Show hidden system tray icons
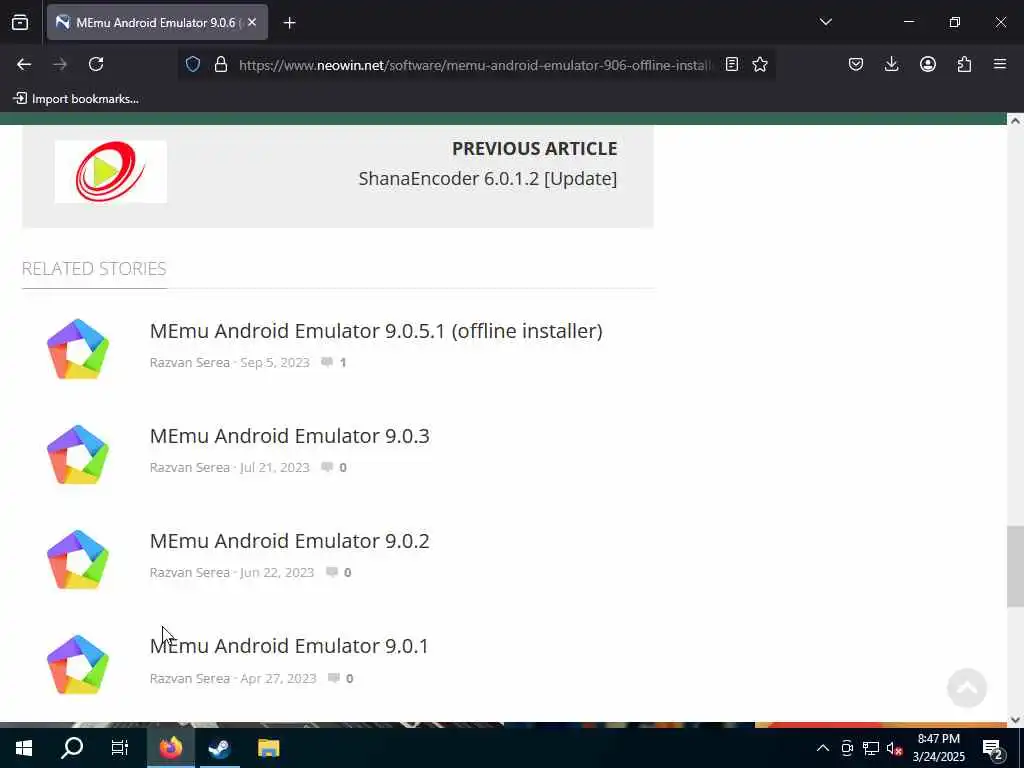This screenshot has height=768, width=1024. [823, 748]
